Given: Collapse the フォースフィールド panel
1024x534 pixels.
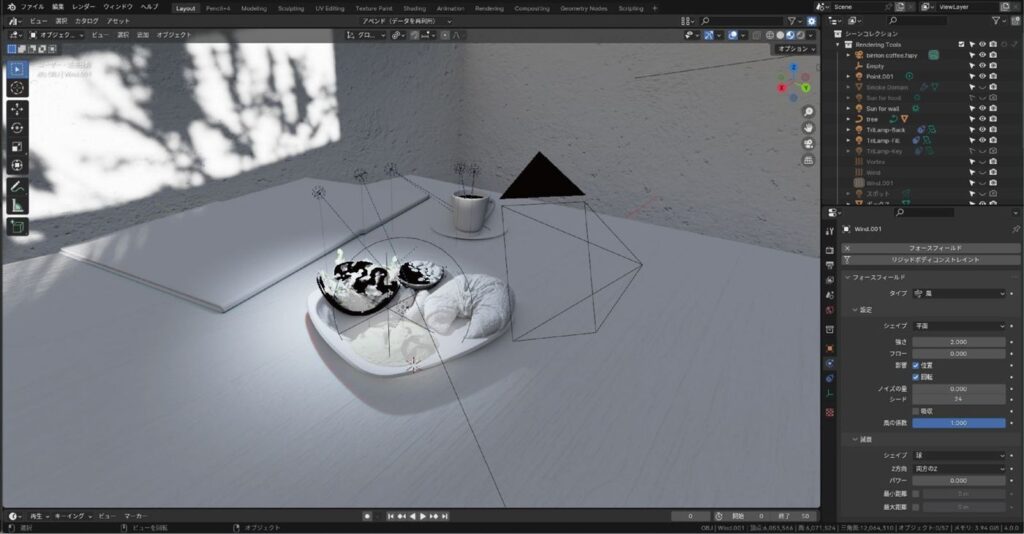Looking at the screenshot, I should (848, 277).
